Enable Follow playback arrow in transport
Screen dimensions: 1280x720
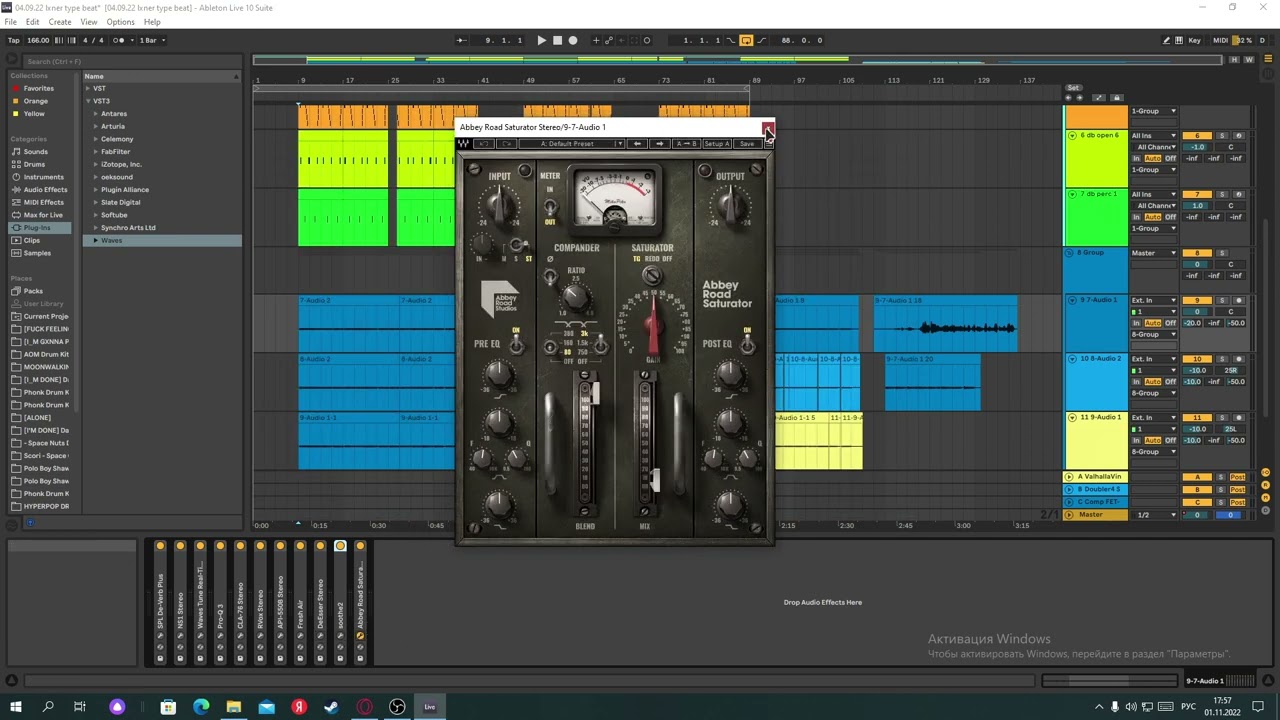pyautogui.click(x=461, y=40)
